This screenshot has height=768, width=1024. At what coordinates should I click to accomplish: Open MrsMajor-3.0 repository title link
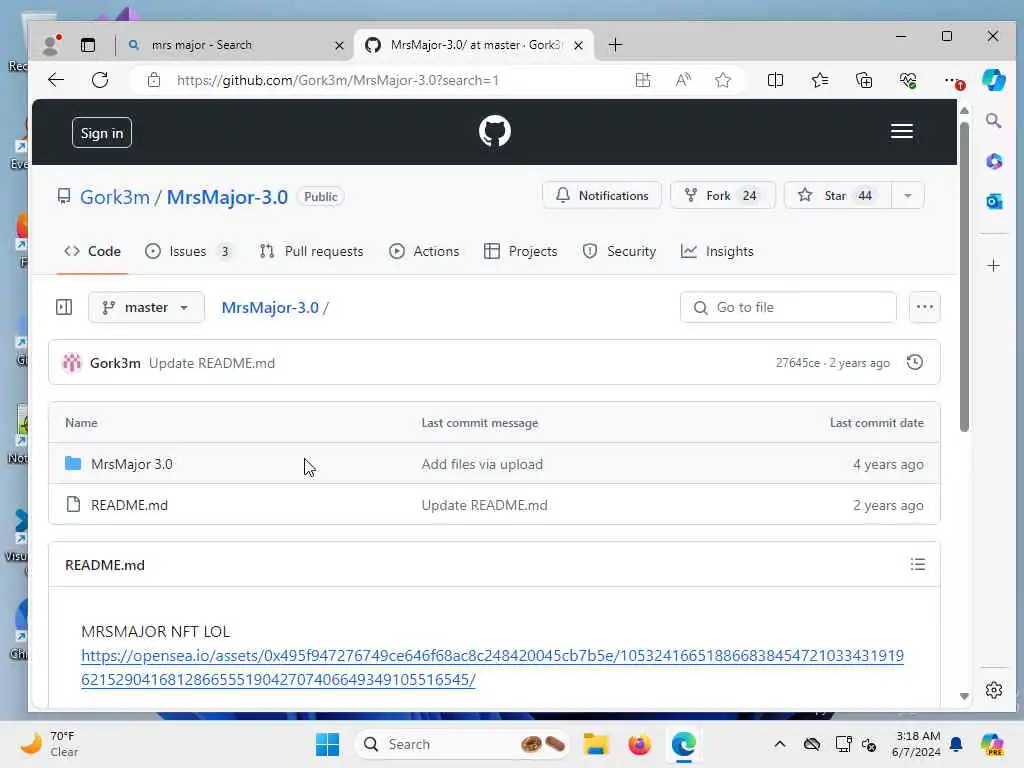227,197
